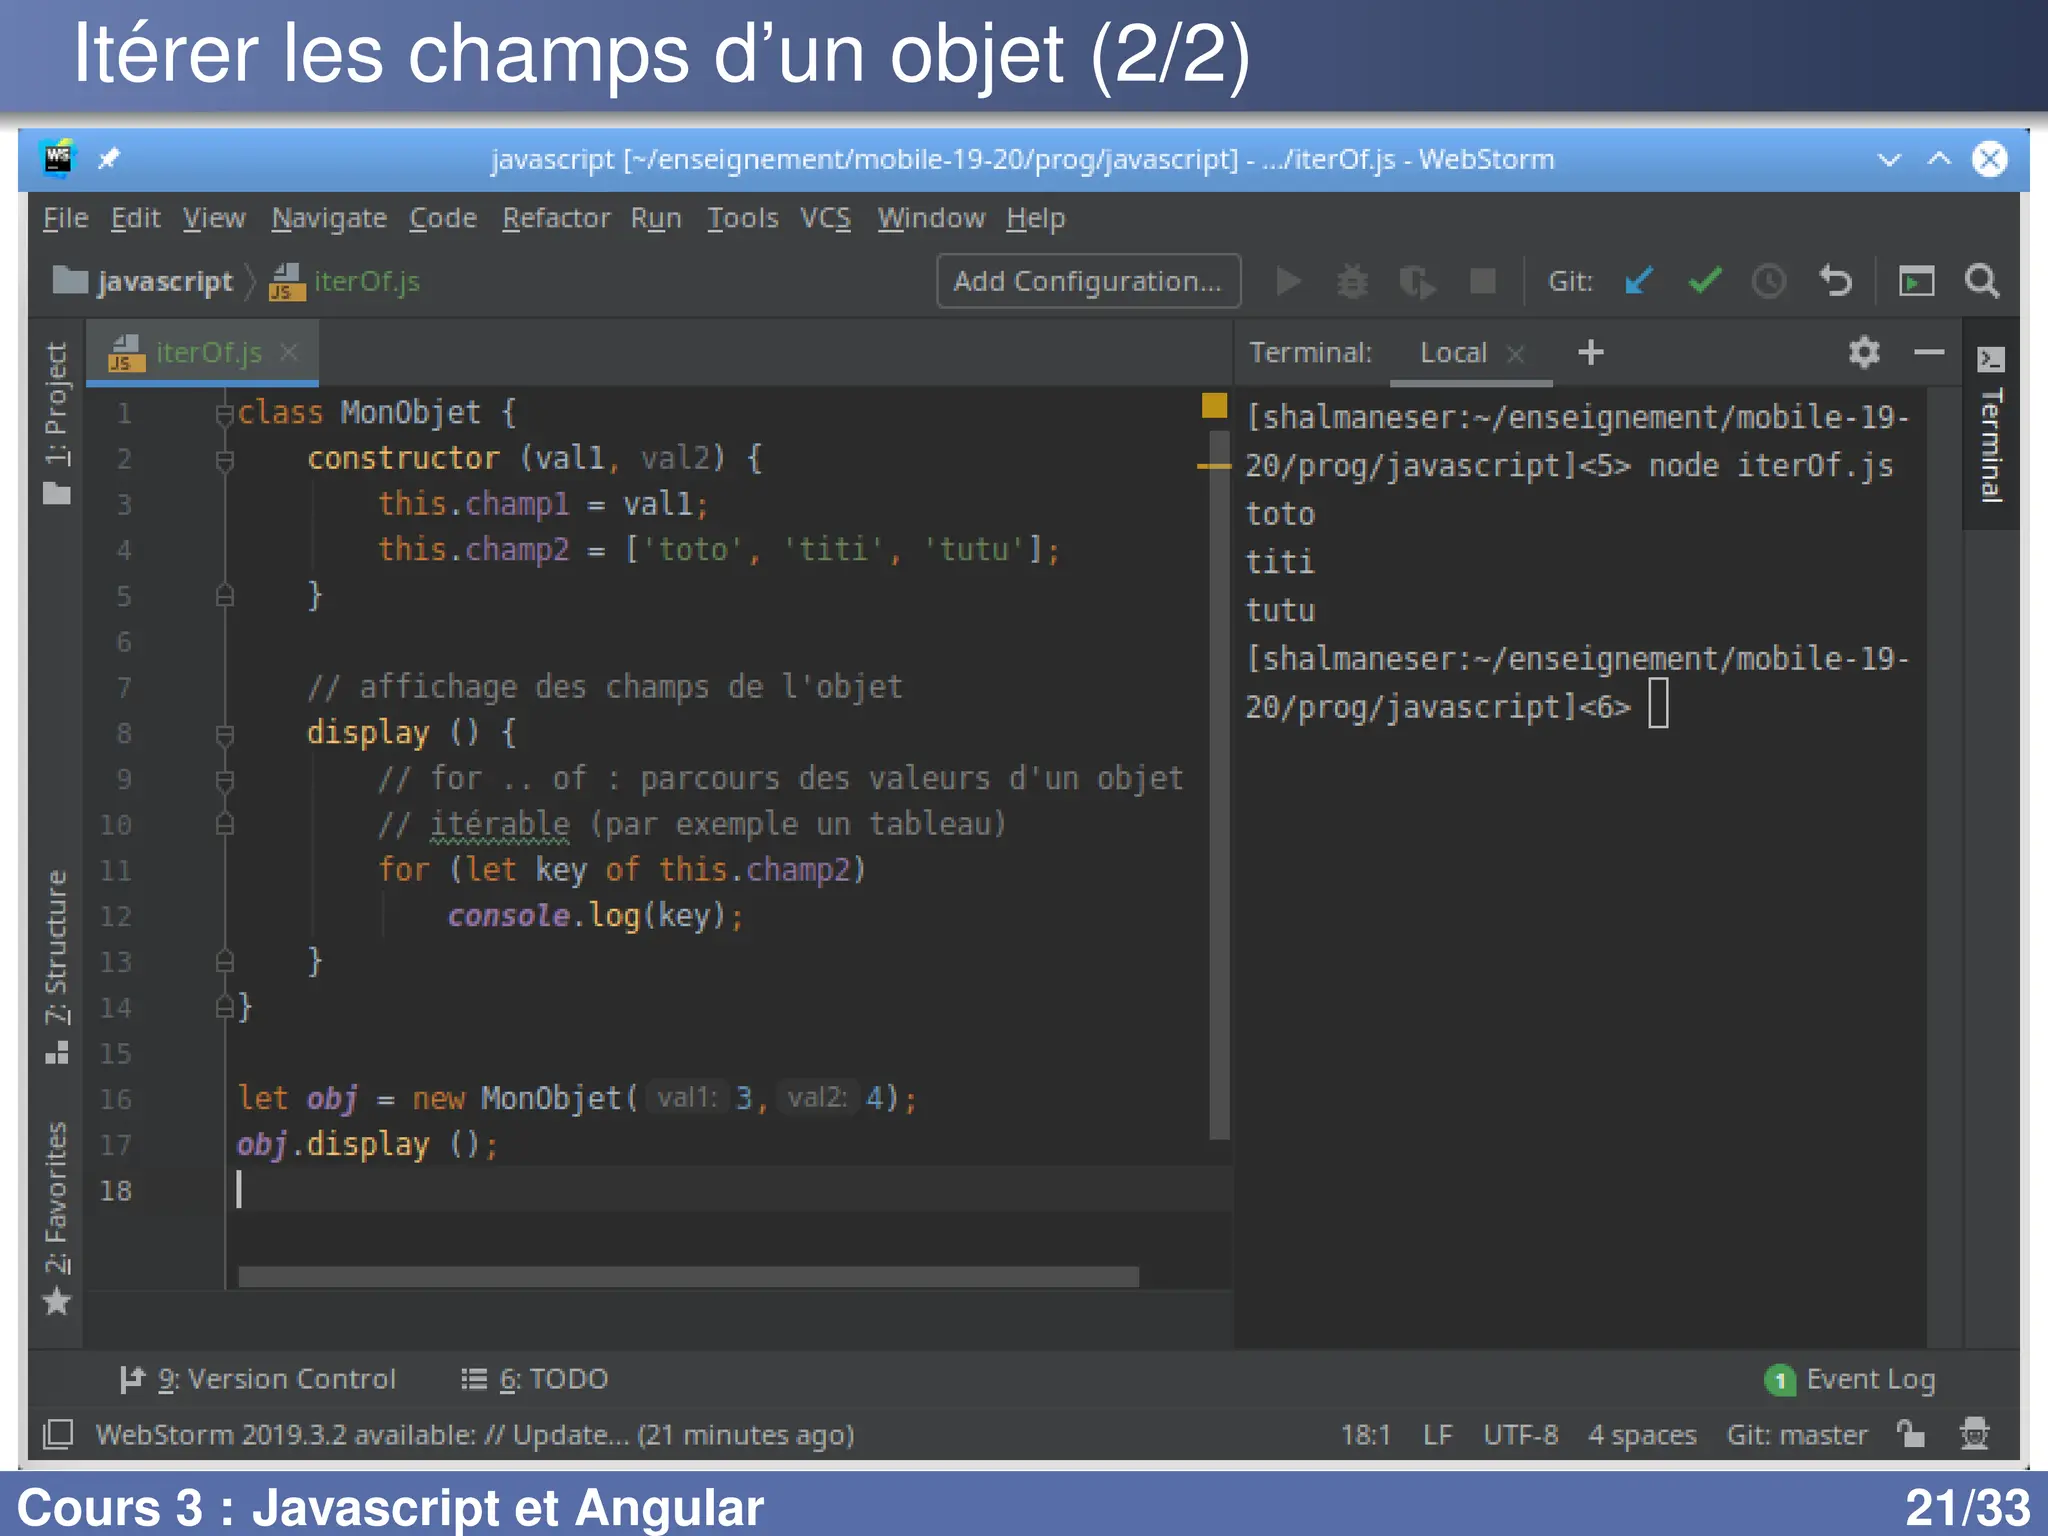Open the Refactor menu
Screen dimensions: 2048x1536
click(556, 218)
